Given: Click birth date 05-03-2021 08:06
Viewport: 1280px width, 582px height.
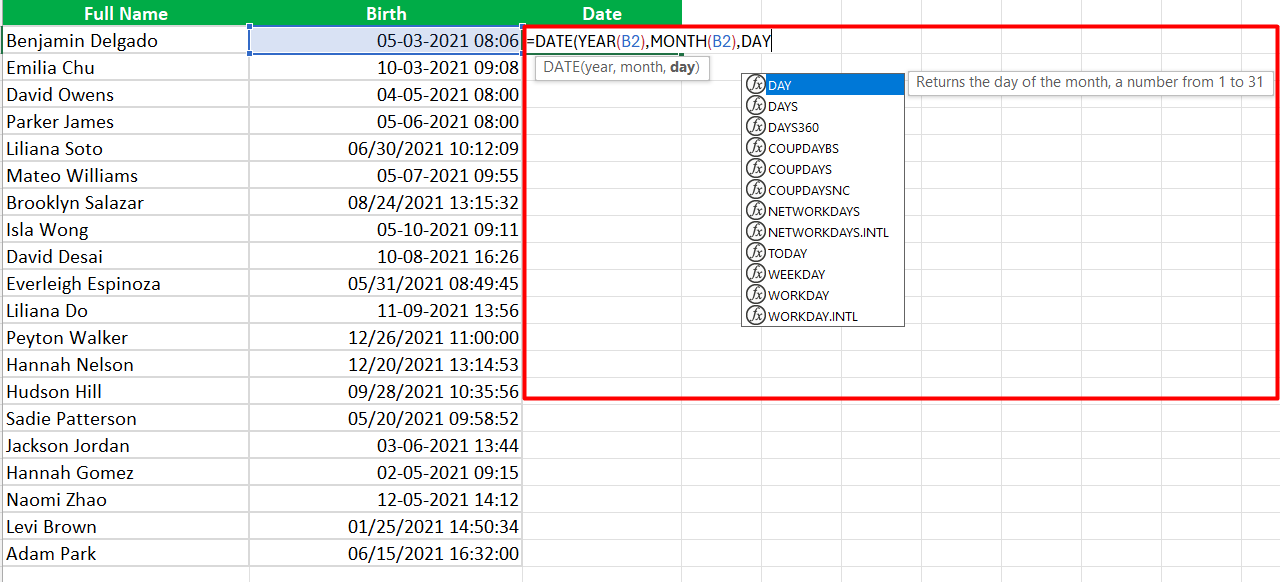Looking at the screenshot, I should [x=386, y=41].
